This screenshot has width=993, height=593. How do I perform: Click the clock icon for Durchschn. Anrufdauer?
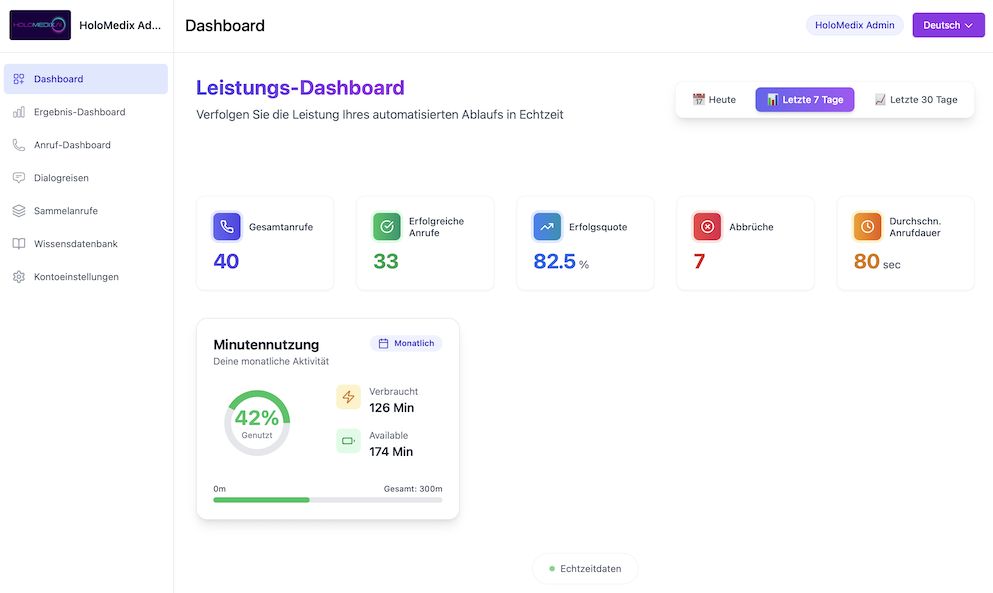[x=867, y=227]
